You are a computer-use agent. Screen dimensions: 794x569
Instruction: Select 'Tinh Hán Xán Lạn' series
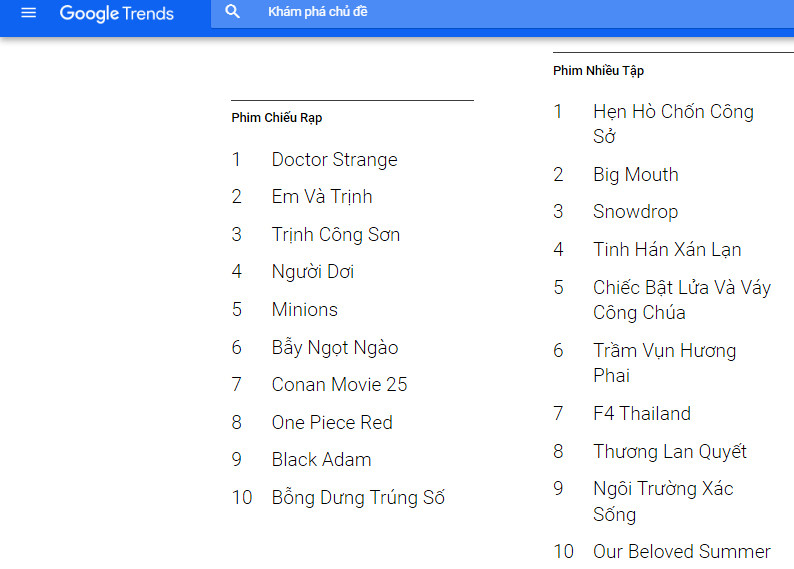pyautogui.click(x=667, y=250)
